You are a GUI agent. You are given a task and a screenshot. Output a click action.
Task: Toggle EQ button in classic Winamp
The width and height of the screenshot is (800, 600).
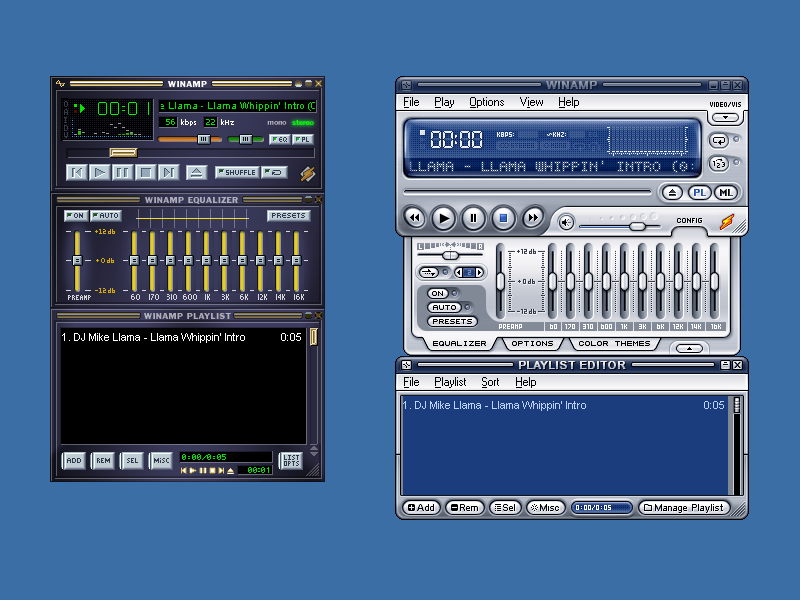click(280, 139)
